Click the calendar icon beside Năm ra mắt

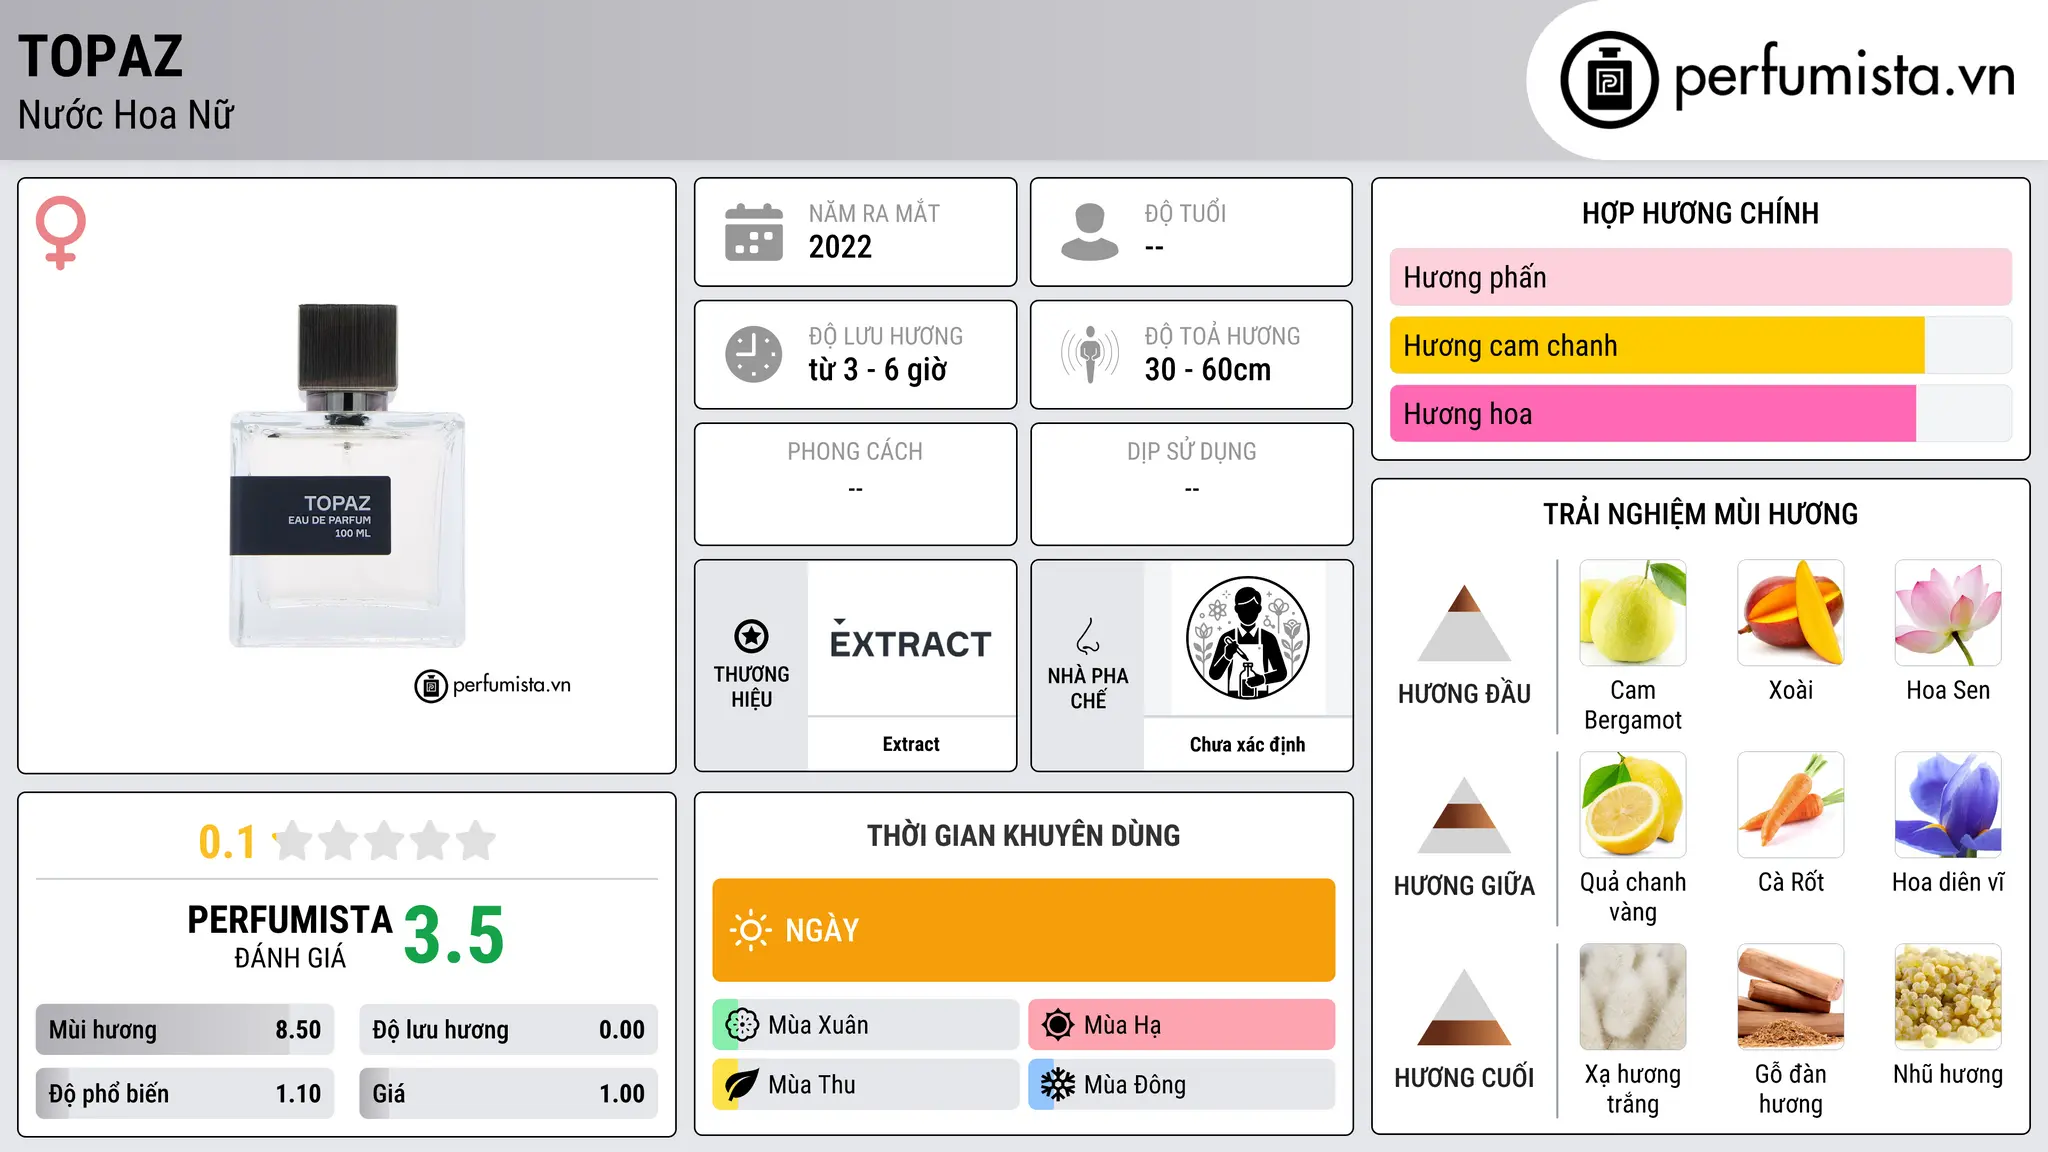(754, 232)
